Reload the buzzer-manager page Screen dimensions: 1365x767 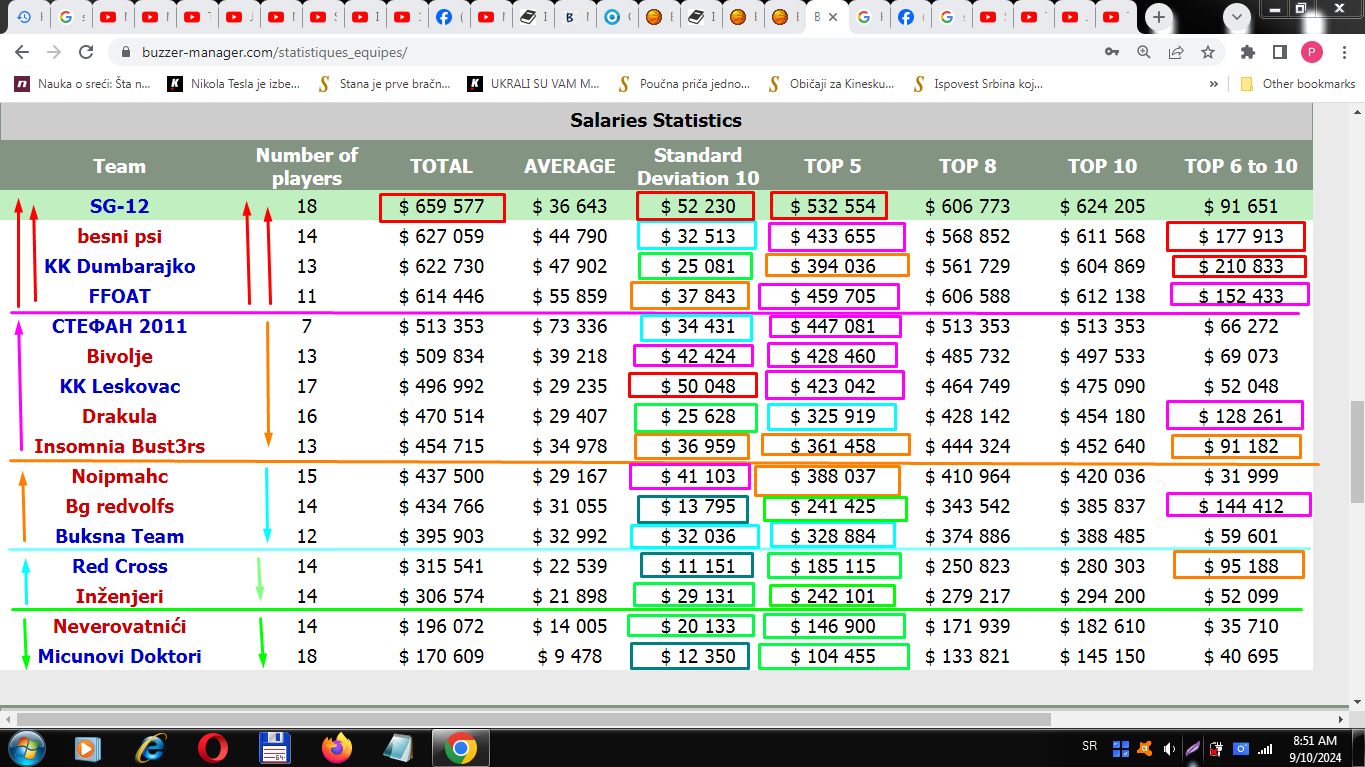[86, 52]
